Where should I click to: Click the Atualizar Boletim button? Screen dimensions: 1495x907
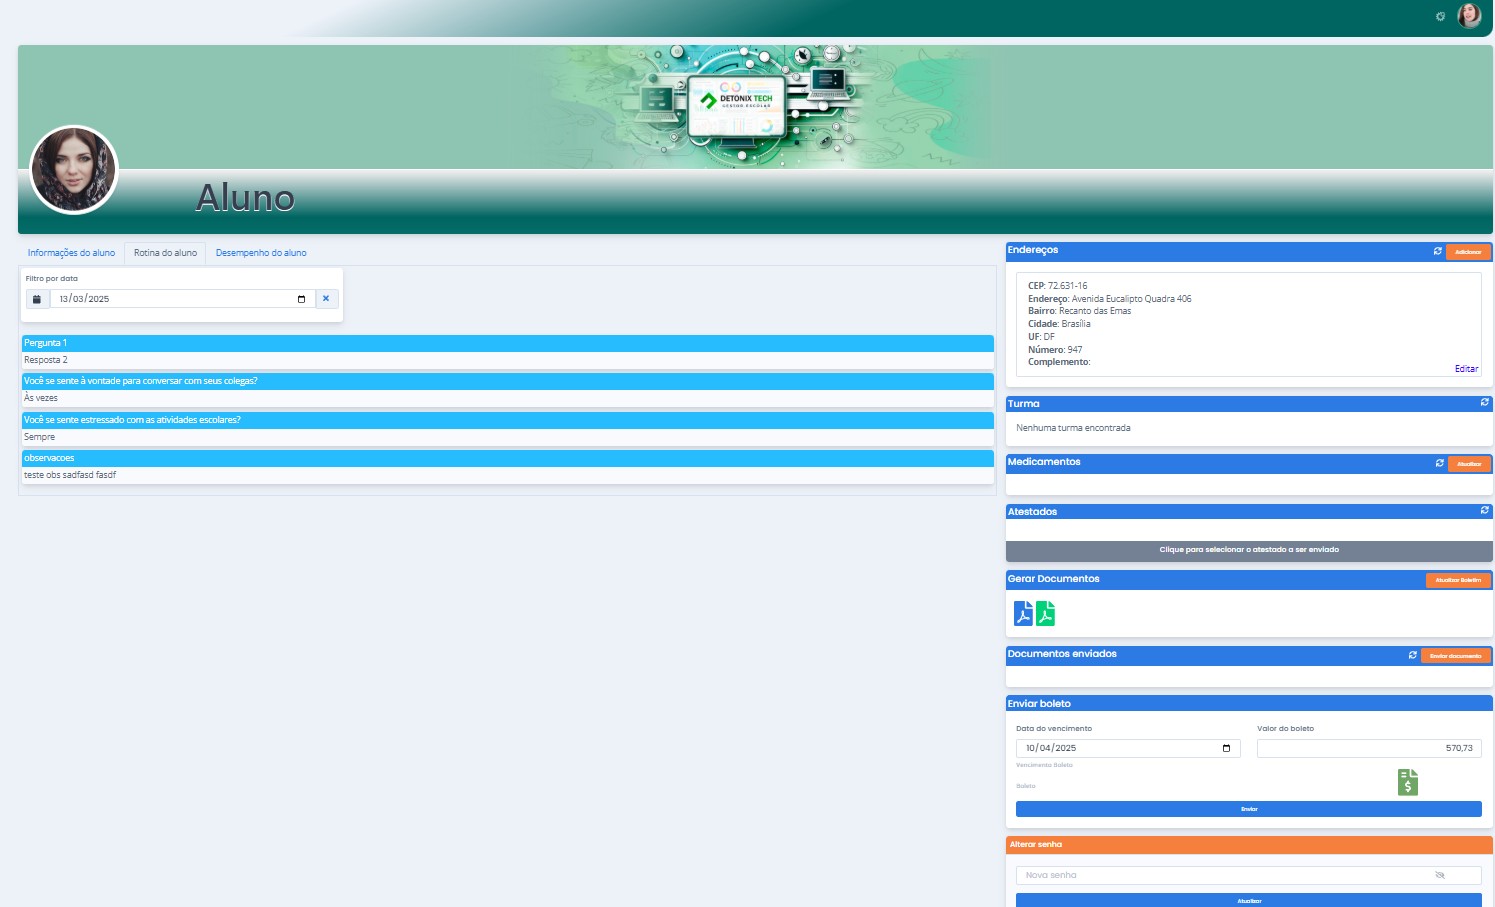click(1458, 580)
